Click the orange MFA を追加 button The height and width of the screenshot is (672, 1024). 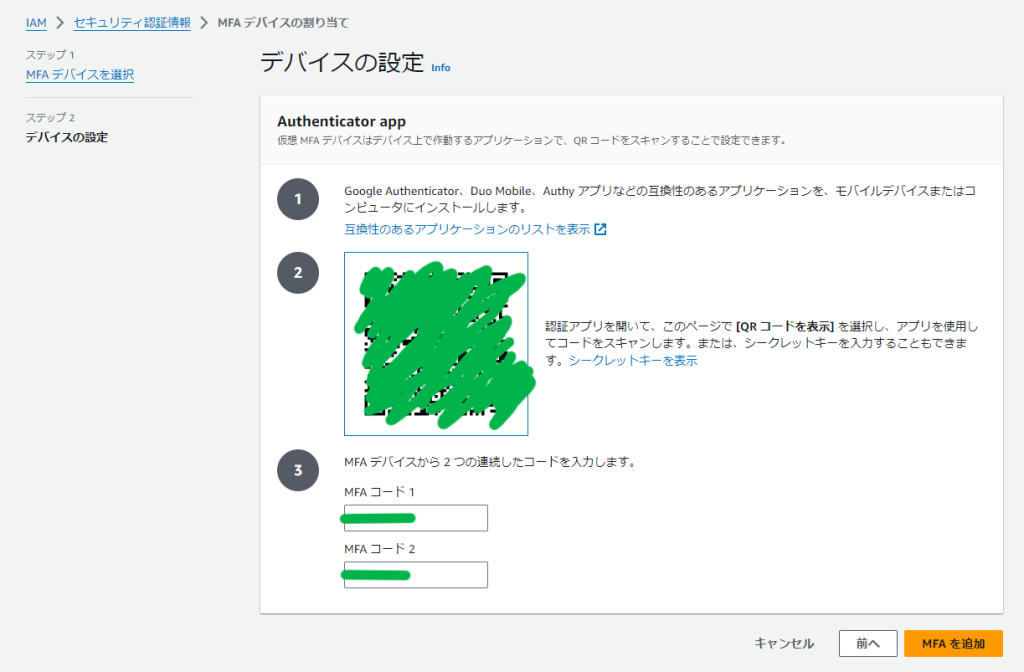tap(953, 644)
